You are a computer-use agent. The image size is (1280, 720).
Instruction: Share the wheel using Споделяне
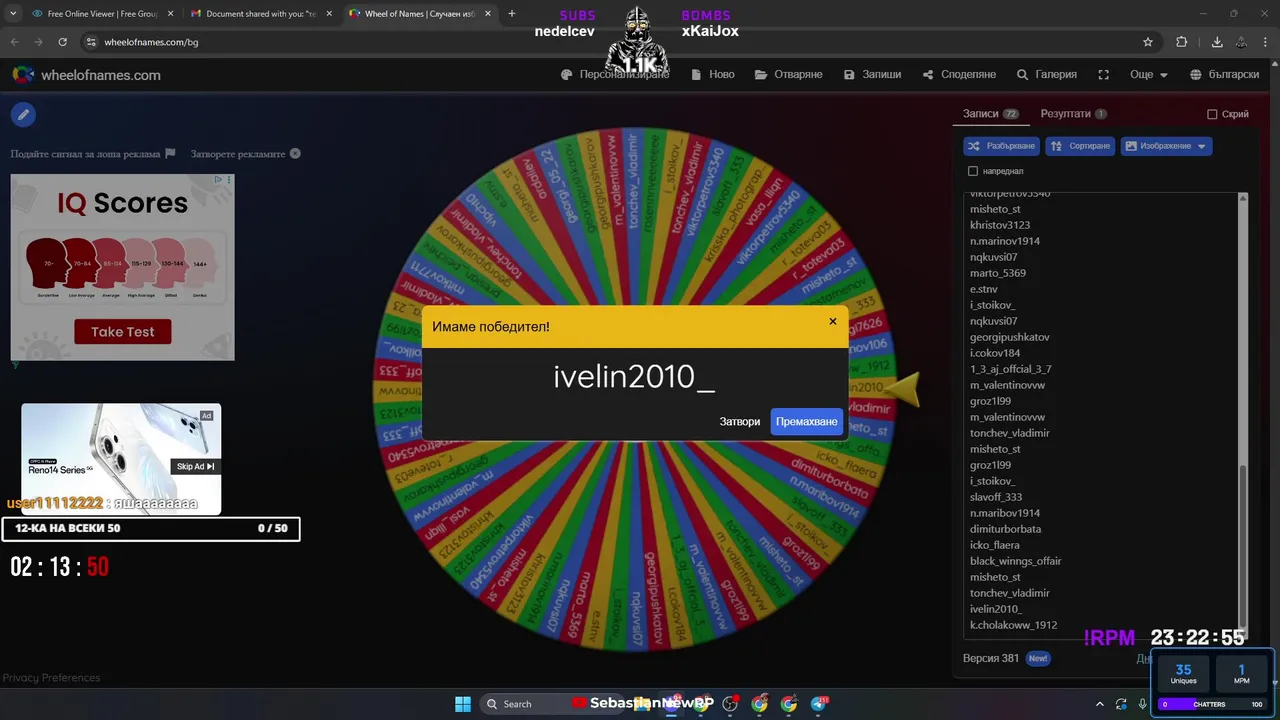click(958, 75)
